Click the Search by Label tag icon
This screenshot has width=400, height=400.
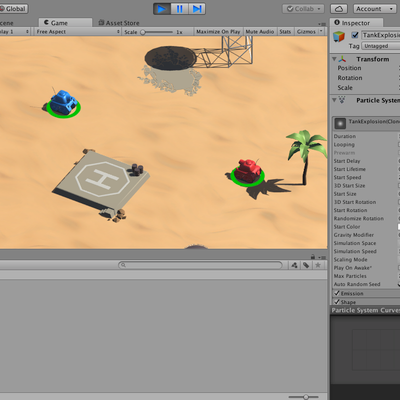(306, 265)
